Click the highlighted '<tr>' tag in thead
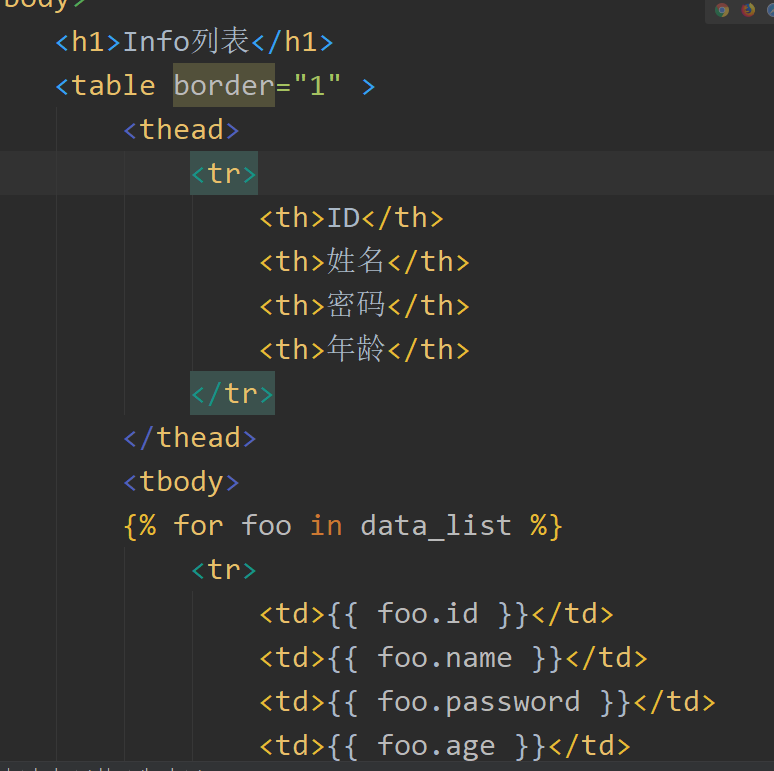 pos(224,173)
